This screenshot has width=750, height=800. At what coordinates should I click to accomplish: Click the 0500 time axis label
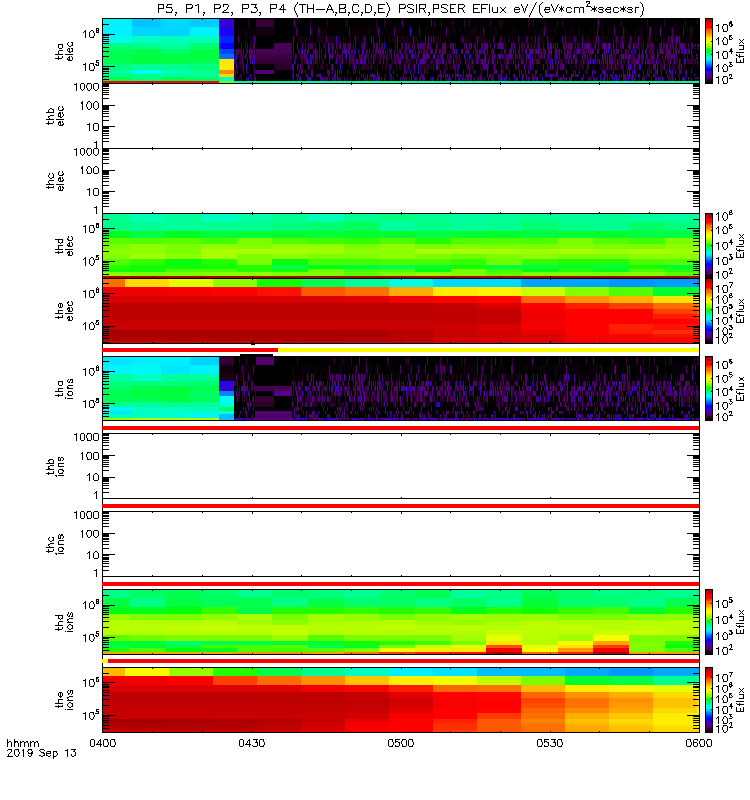click(x=401, y=743)
